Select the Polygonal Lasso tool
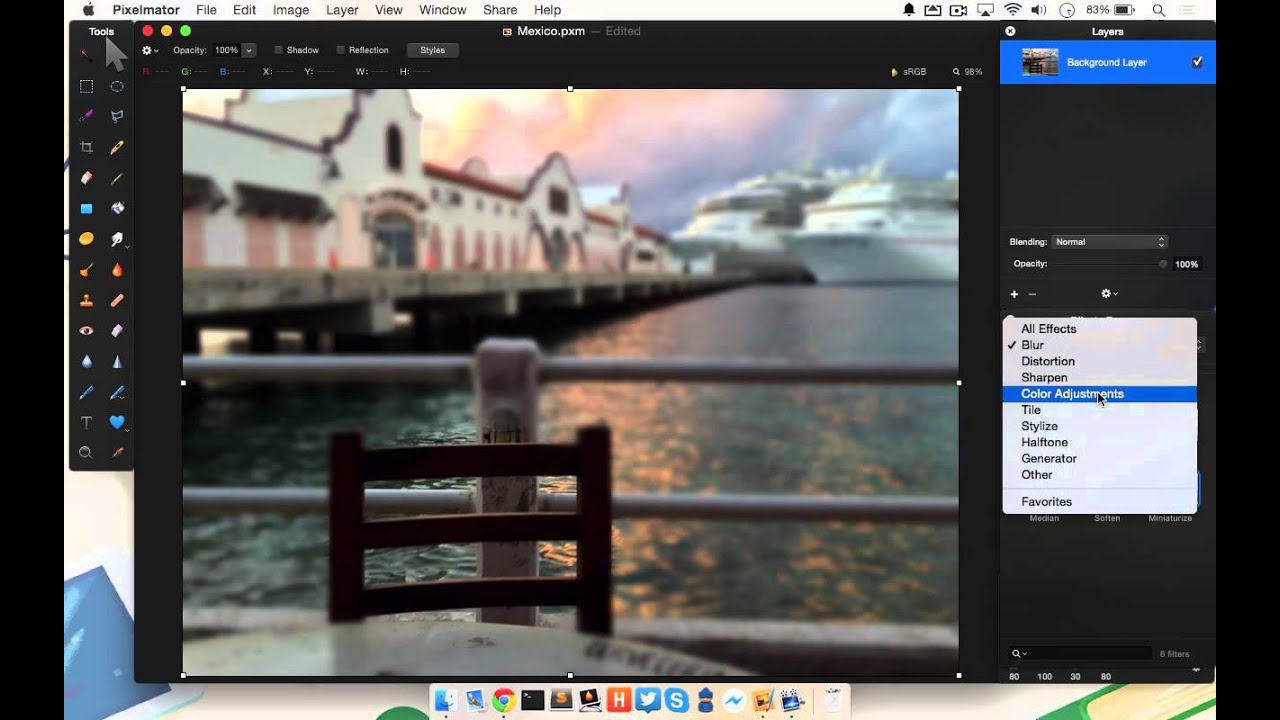The width and height of the screenshot is (1280, 720). tap(117, 117)
